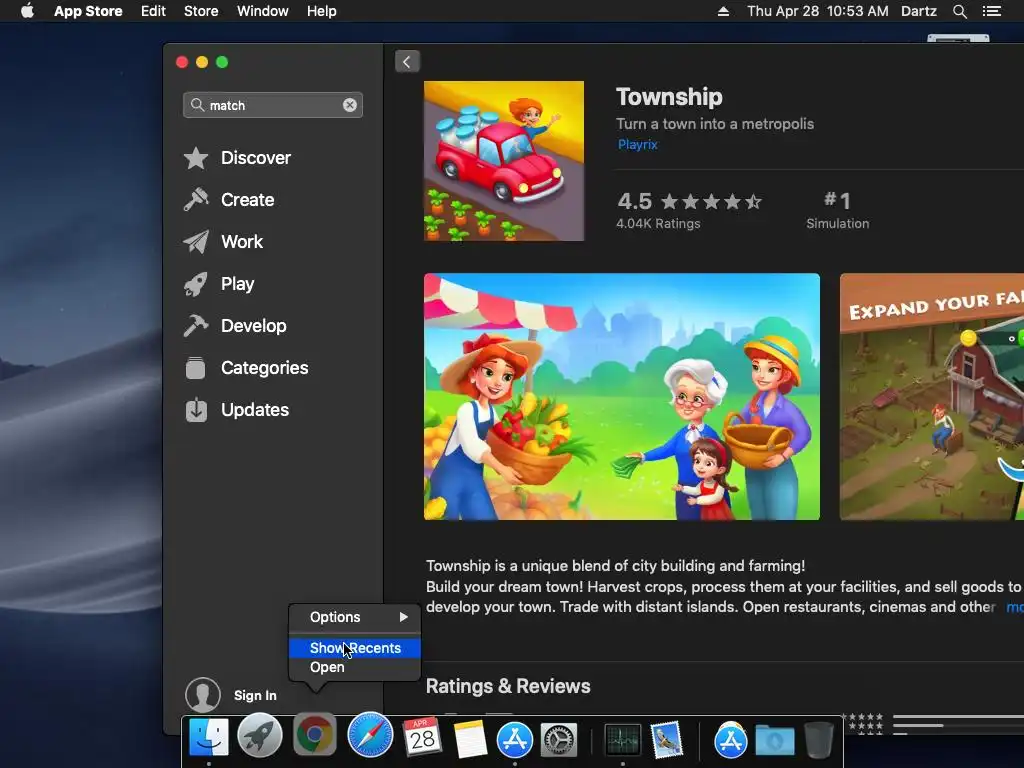
Task: Open Activity Monitor from the Dock
Action: 622,740
